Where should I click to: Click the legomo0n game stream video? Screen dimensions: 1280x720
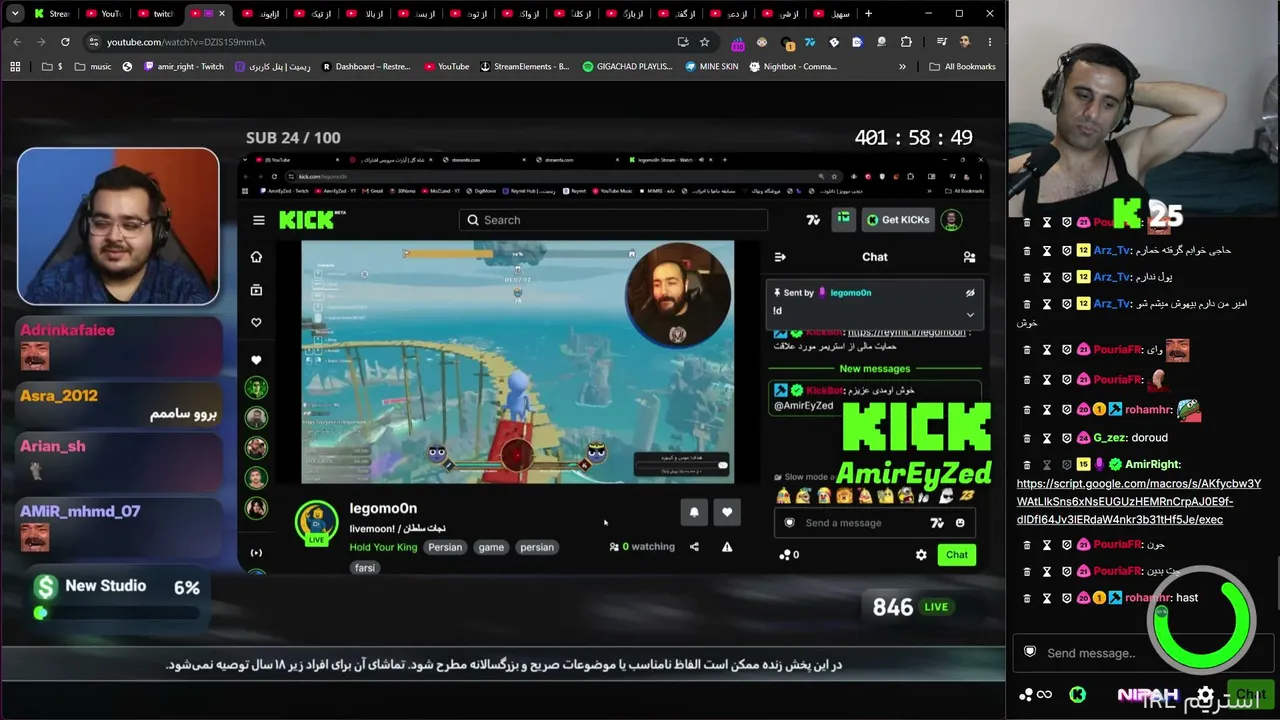(517, 362)
